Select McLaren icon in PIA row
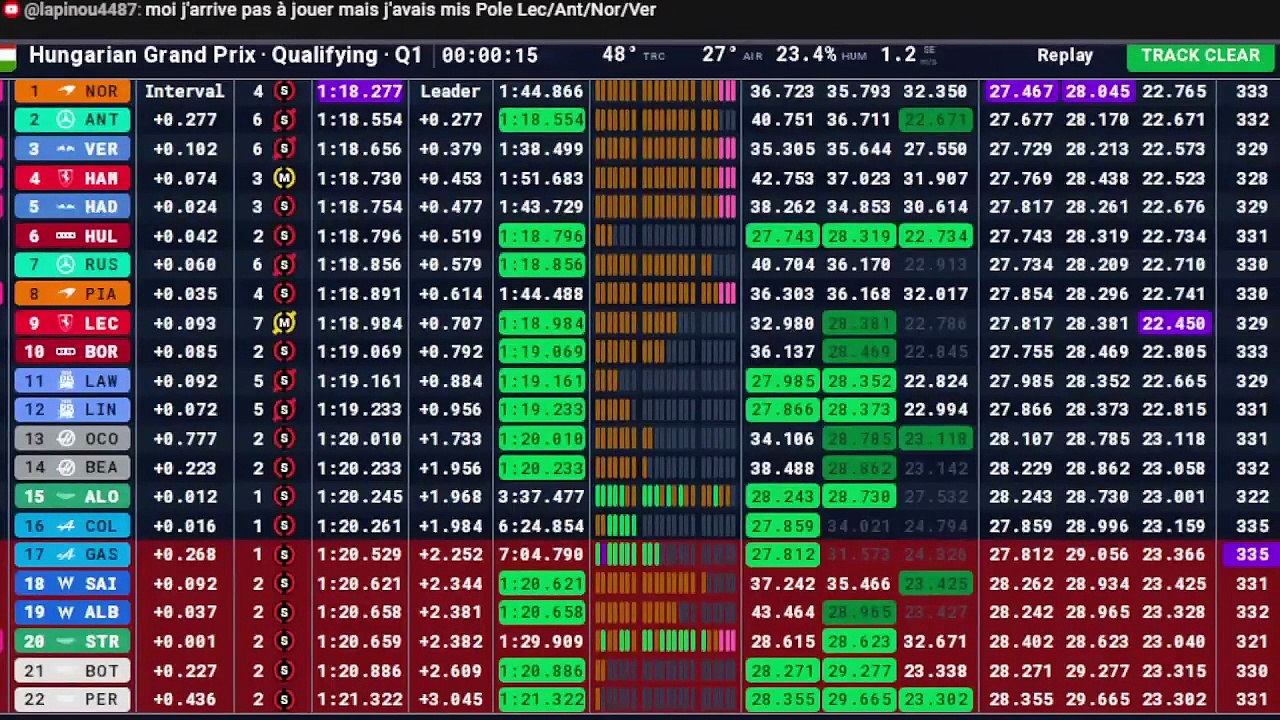This screenshot has height=720, width=1280. (x=67, y=294)
